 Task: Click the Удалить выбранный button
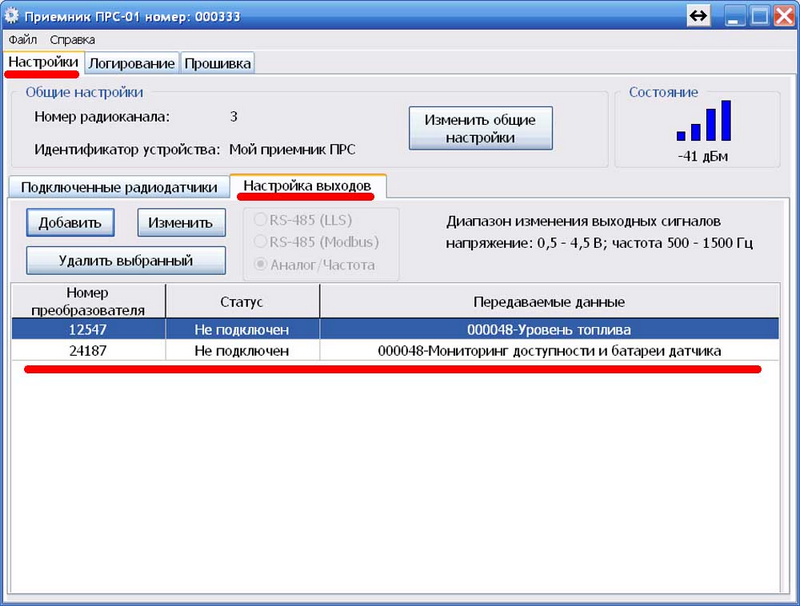coord(126,261)
